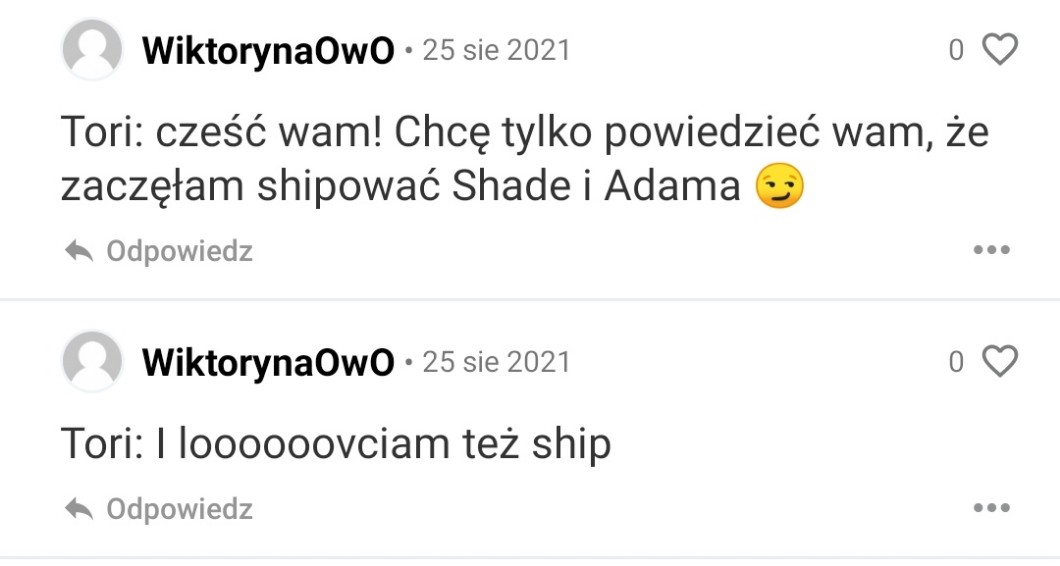Click 'Odpowiedz' under the Shade i Adama comment

(x=179, y=251)
